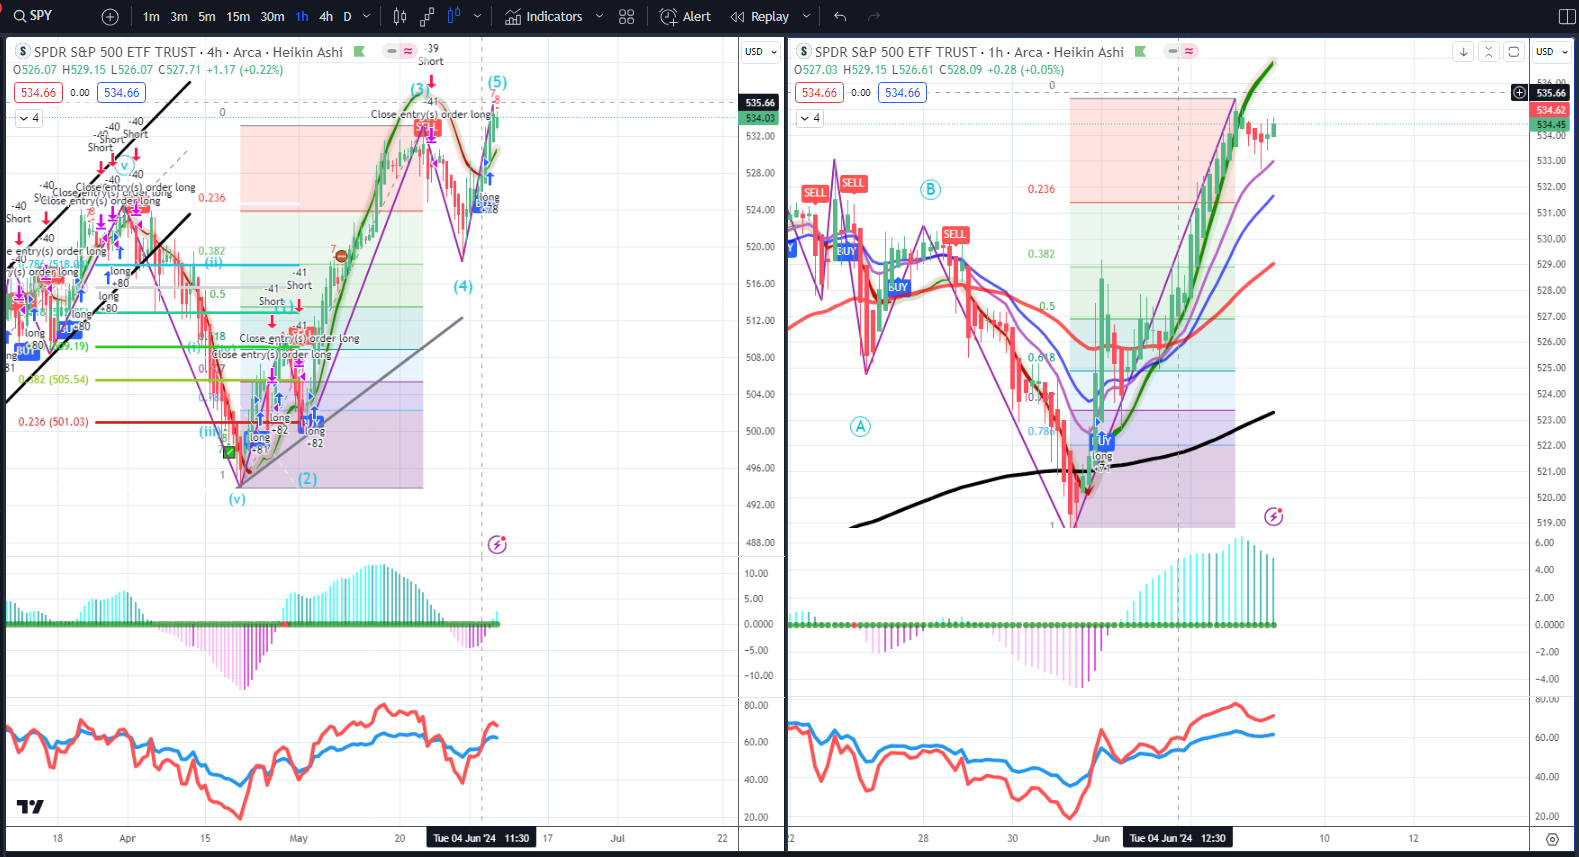Viewport: 1579px width, 857px height.
Task: Click the circled A wave label on 1h chart
Action: point(860,427)
